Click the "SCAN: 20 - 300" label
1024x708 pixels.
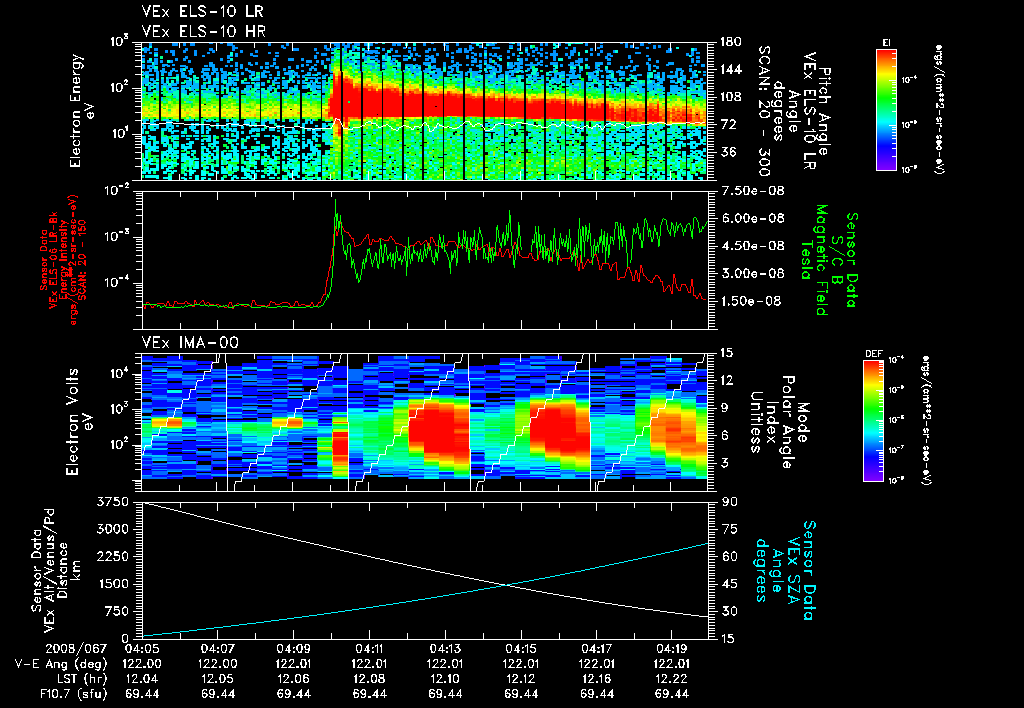tap(763, 111)
